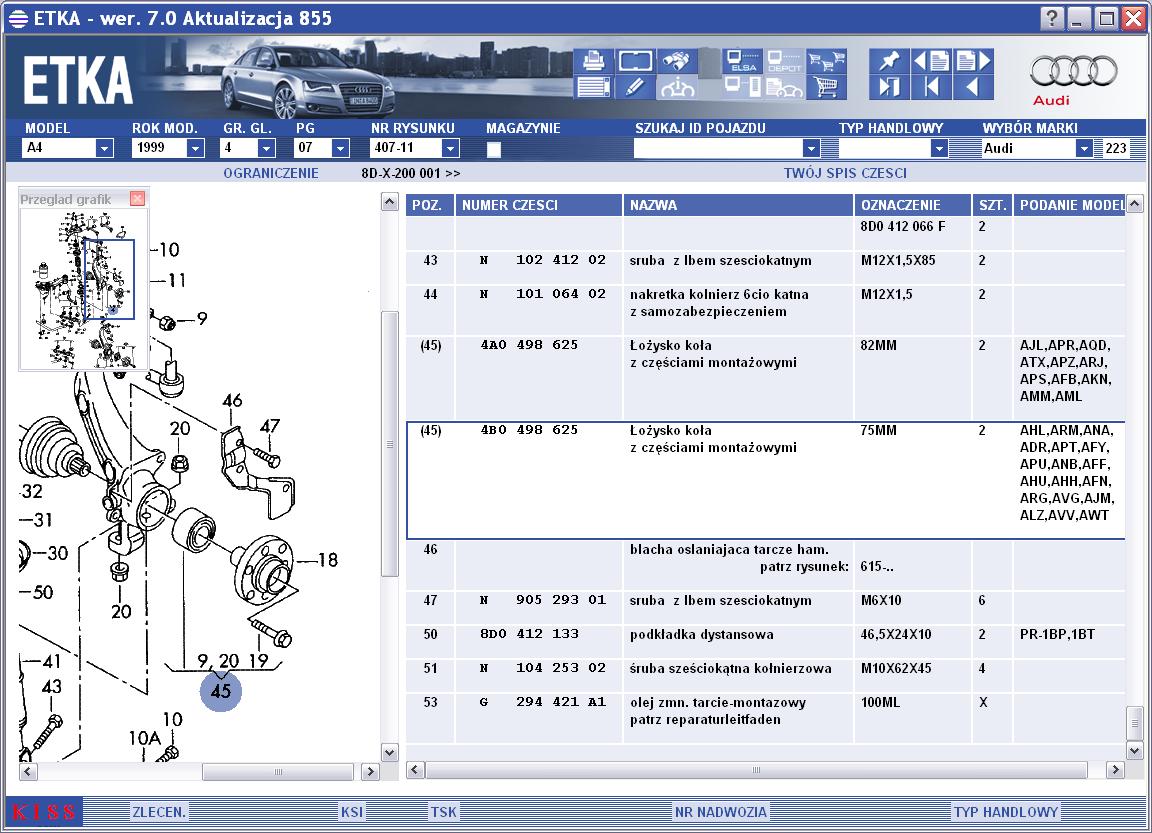Click the parts list horizontal scrollbar thumb
The image size is (1152, 833).
pos(756,770)
